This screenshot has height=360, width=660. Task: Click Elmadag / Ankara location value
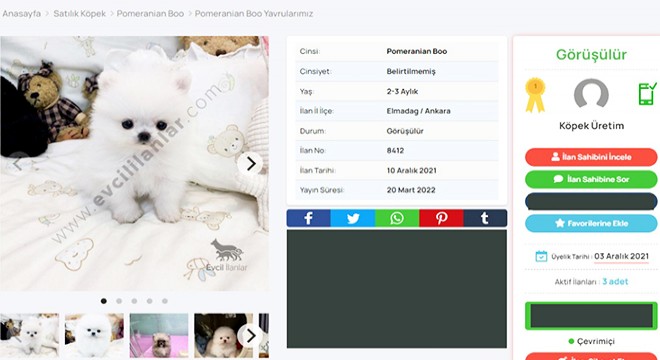[418, 111]
